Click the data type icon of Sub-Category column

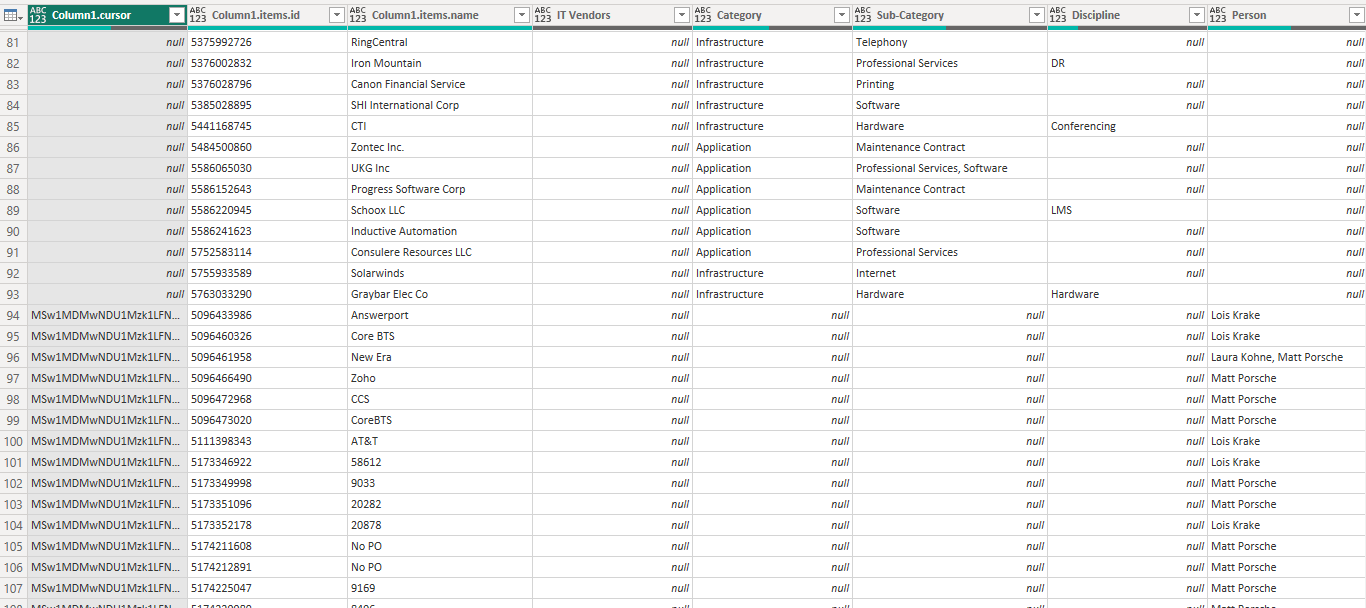863,15
